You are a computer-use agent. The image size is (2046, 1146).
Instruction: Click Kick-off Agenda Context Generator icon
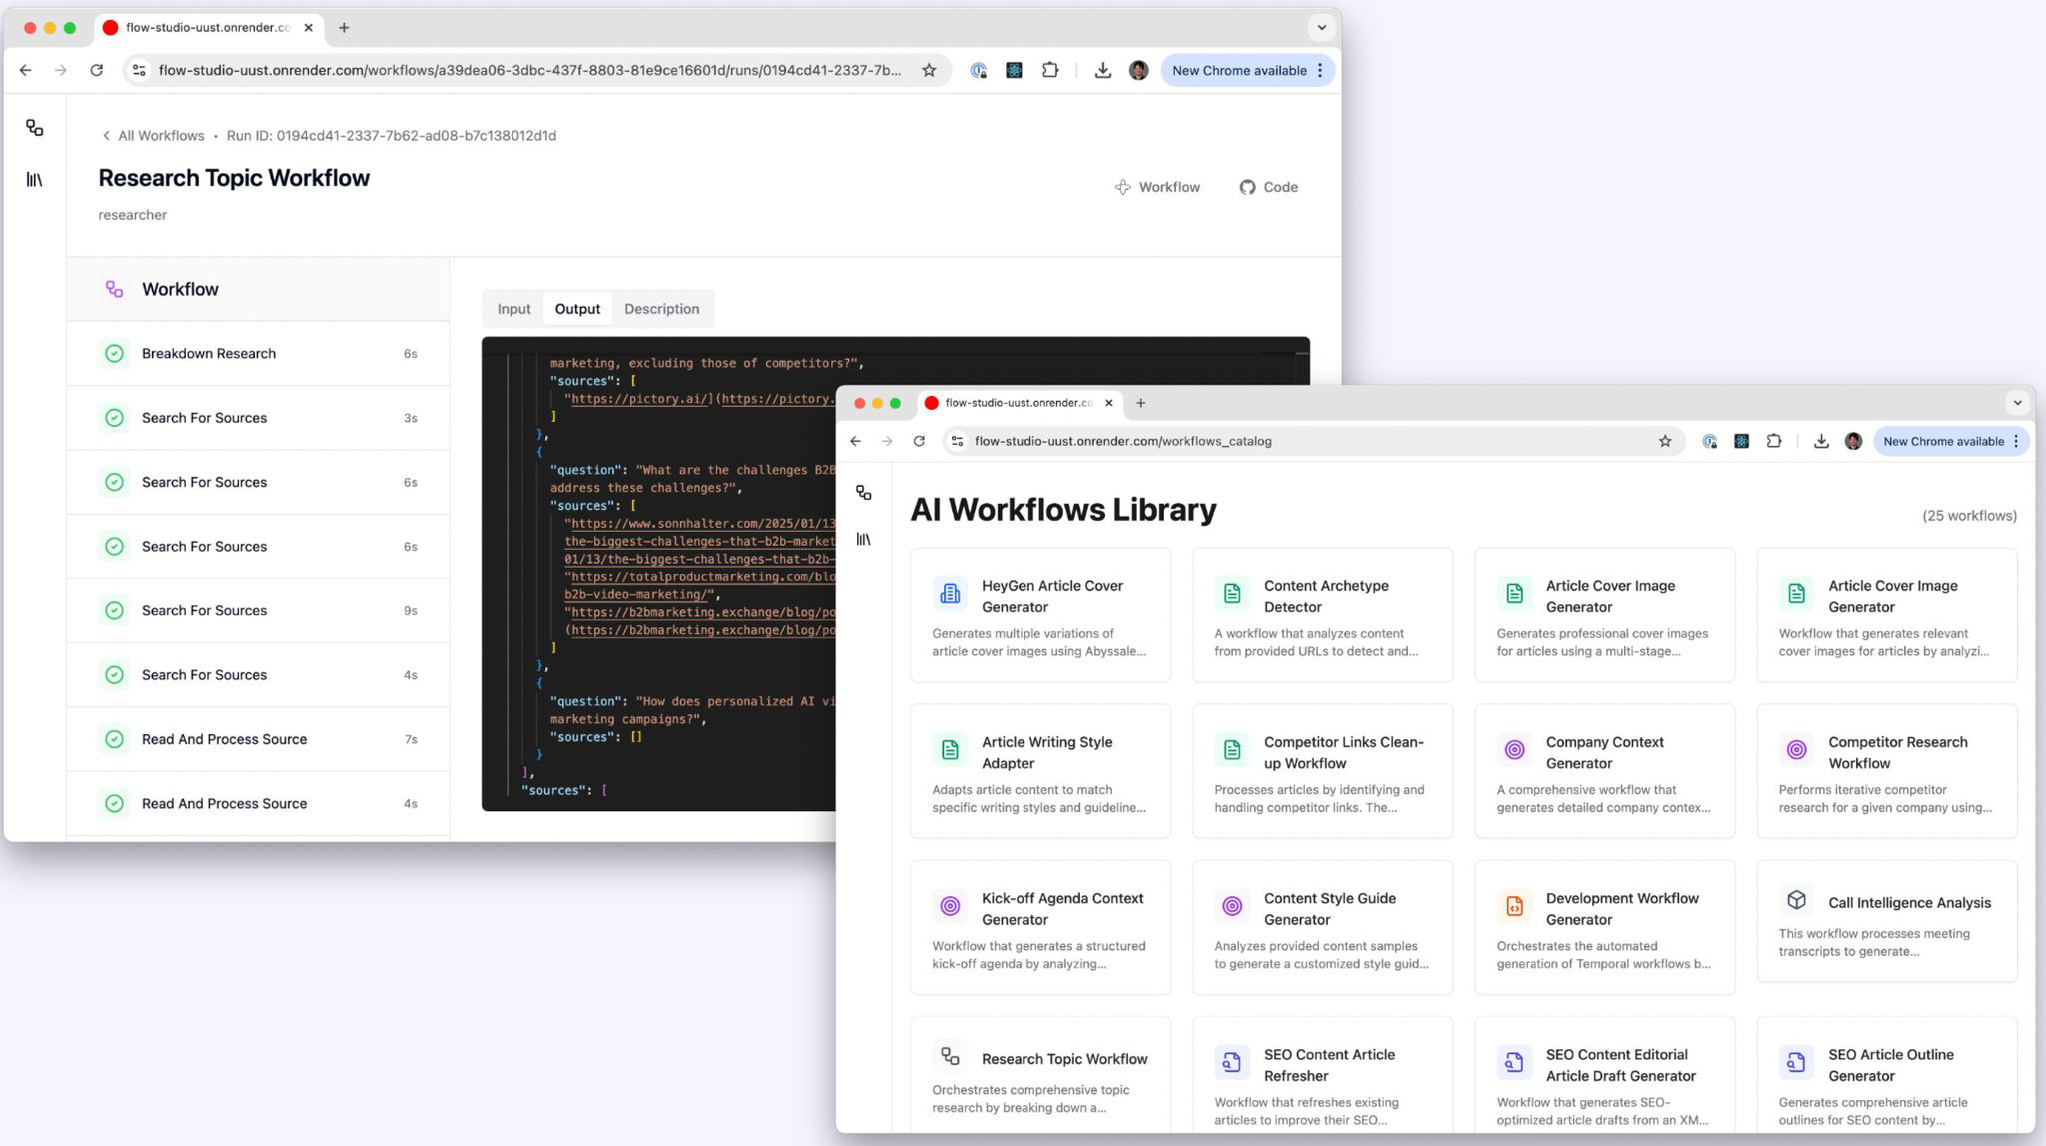pos(950,905)
